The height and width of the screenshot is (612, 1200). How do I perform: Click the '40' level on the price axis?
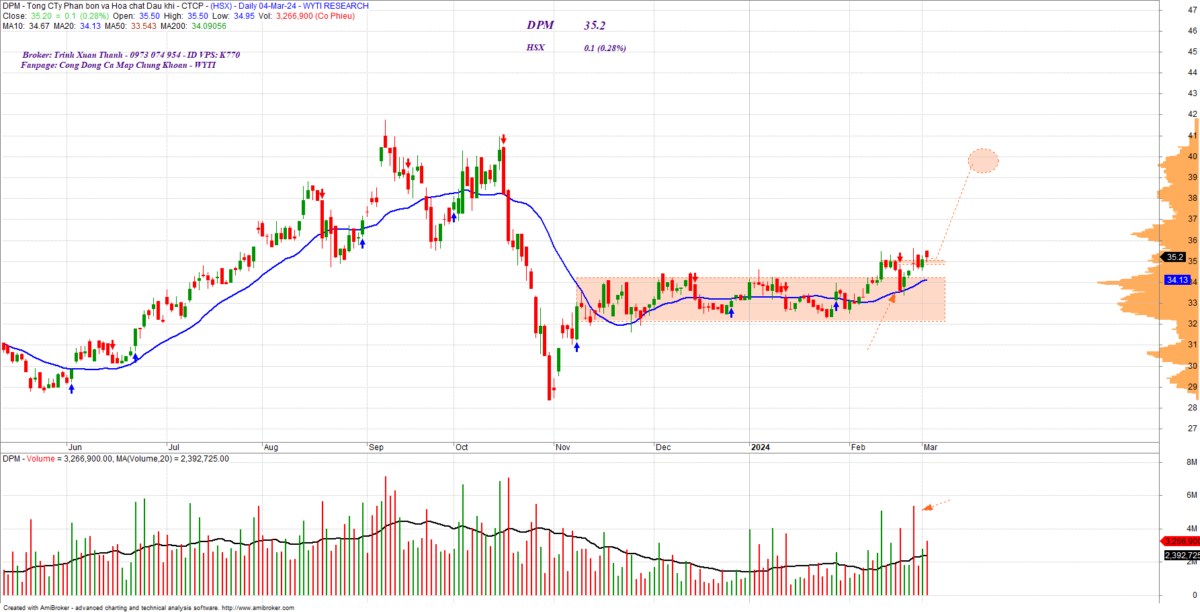1192,156
